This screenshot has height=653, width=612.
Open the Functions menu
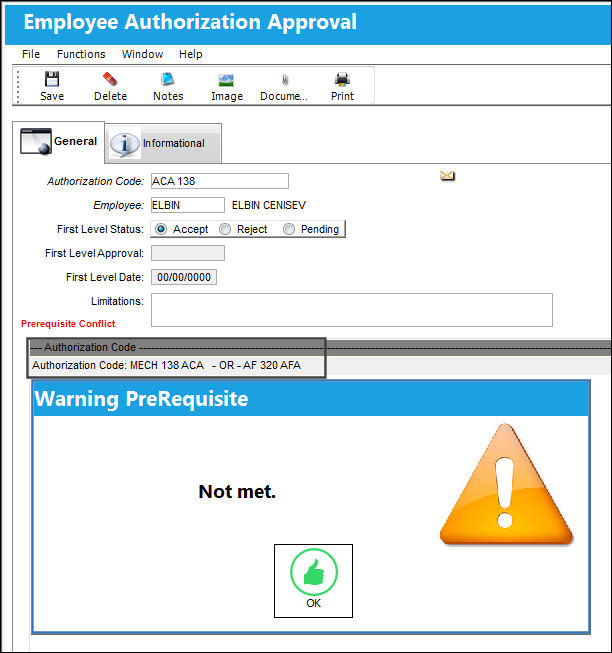pyautogui.click(x=81, y=54)
